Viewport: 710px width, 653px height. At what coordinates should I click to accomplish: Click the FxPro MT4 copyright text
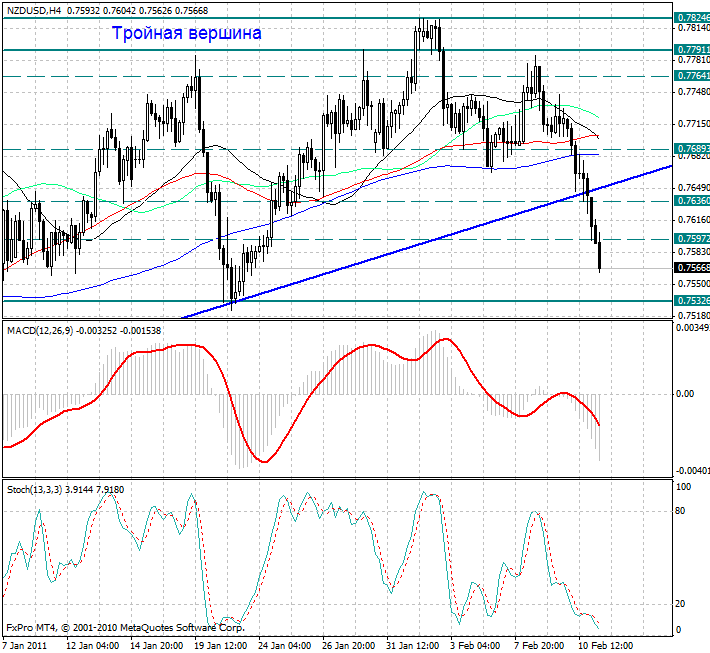click(125, 628)
